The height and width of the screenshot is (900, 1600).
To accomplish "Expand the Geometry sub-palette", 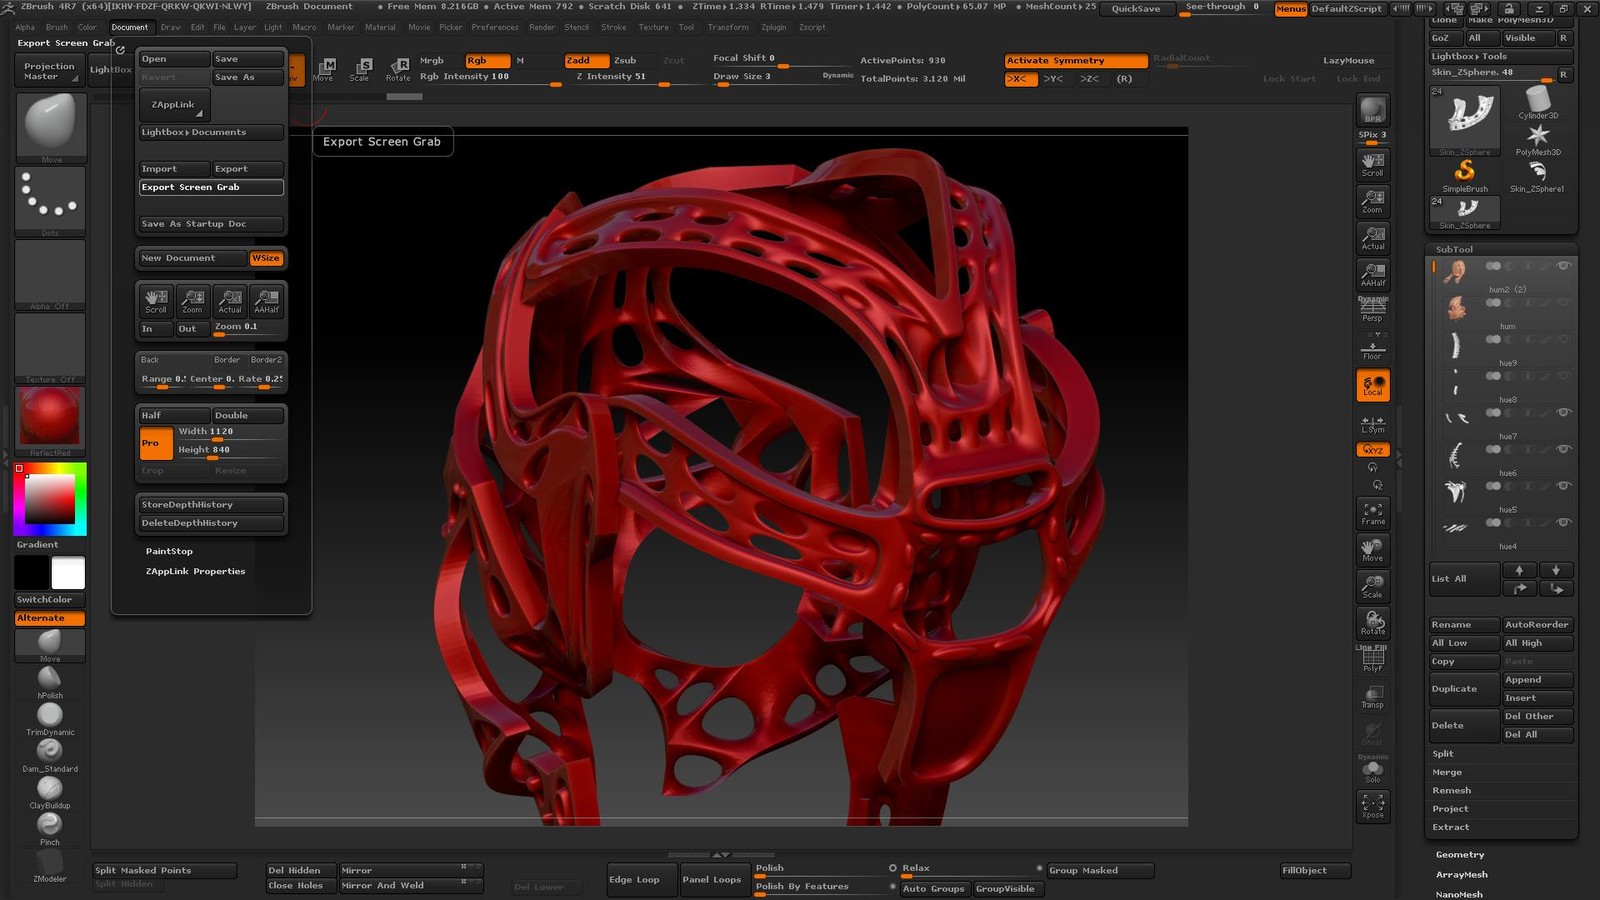I will pyautogui.click(x=1460, y=855).
